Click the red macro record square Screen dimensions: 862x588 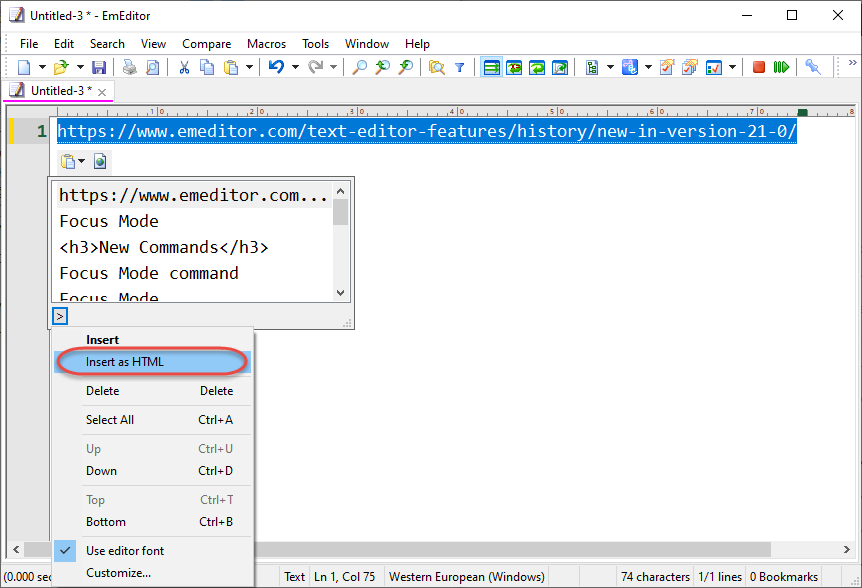pos(759,67)
